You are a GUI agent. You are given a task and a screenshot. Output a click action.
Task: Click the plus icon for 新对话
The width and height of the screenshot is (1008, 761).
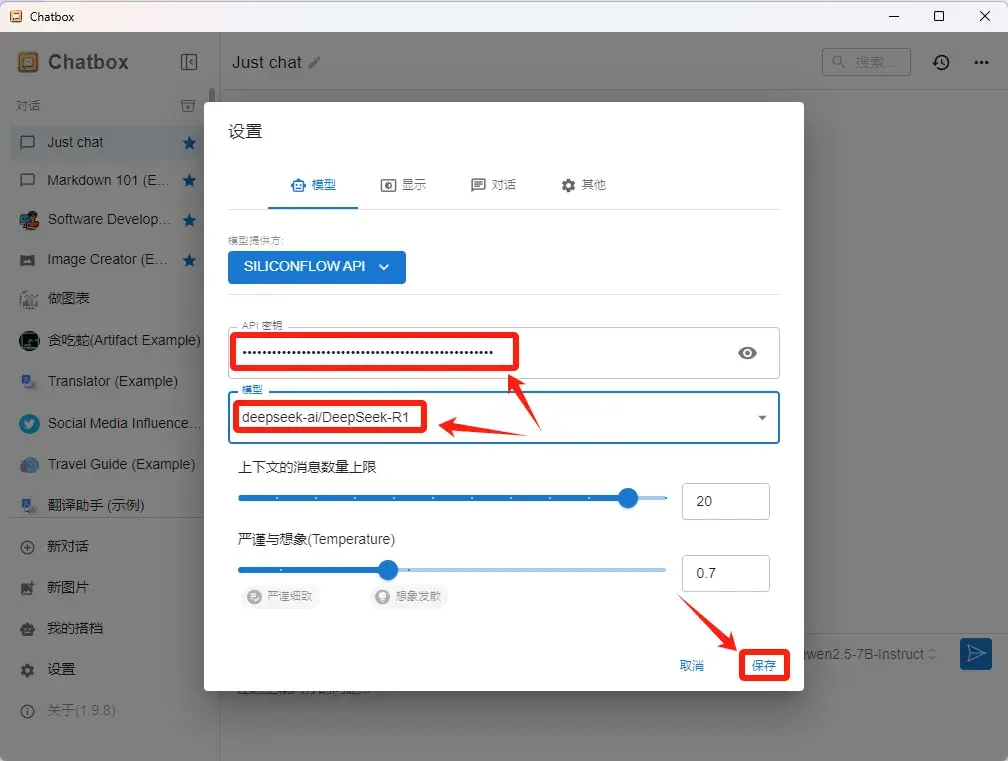[27, 547]
